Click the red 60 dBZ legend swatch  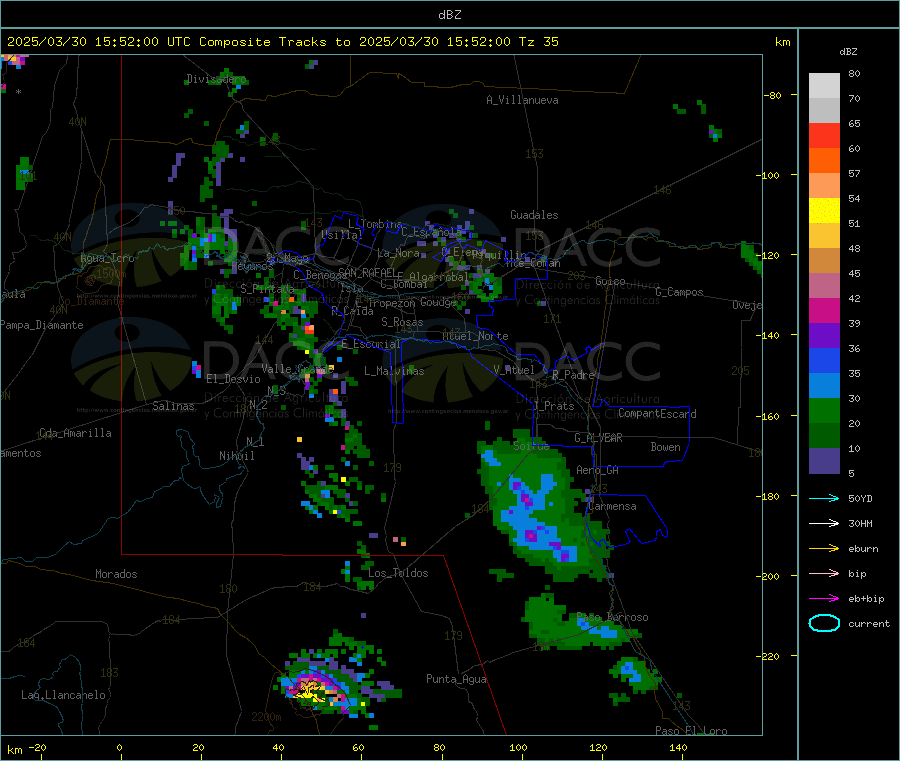(x=824, y=135)
